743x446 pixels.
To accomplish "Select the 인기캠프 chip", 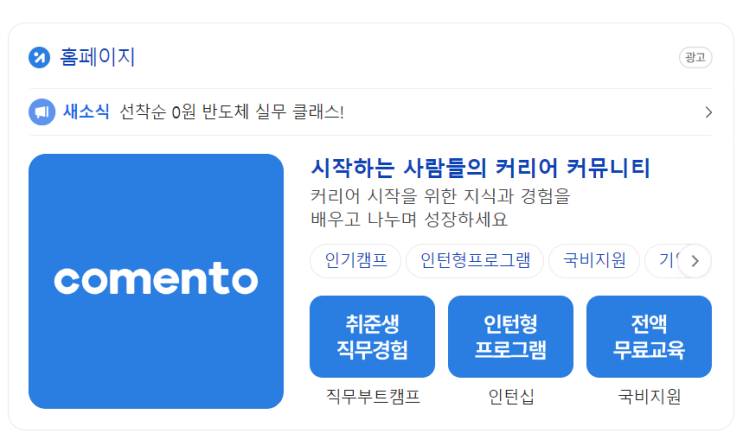I will tap(355, 261).
